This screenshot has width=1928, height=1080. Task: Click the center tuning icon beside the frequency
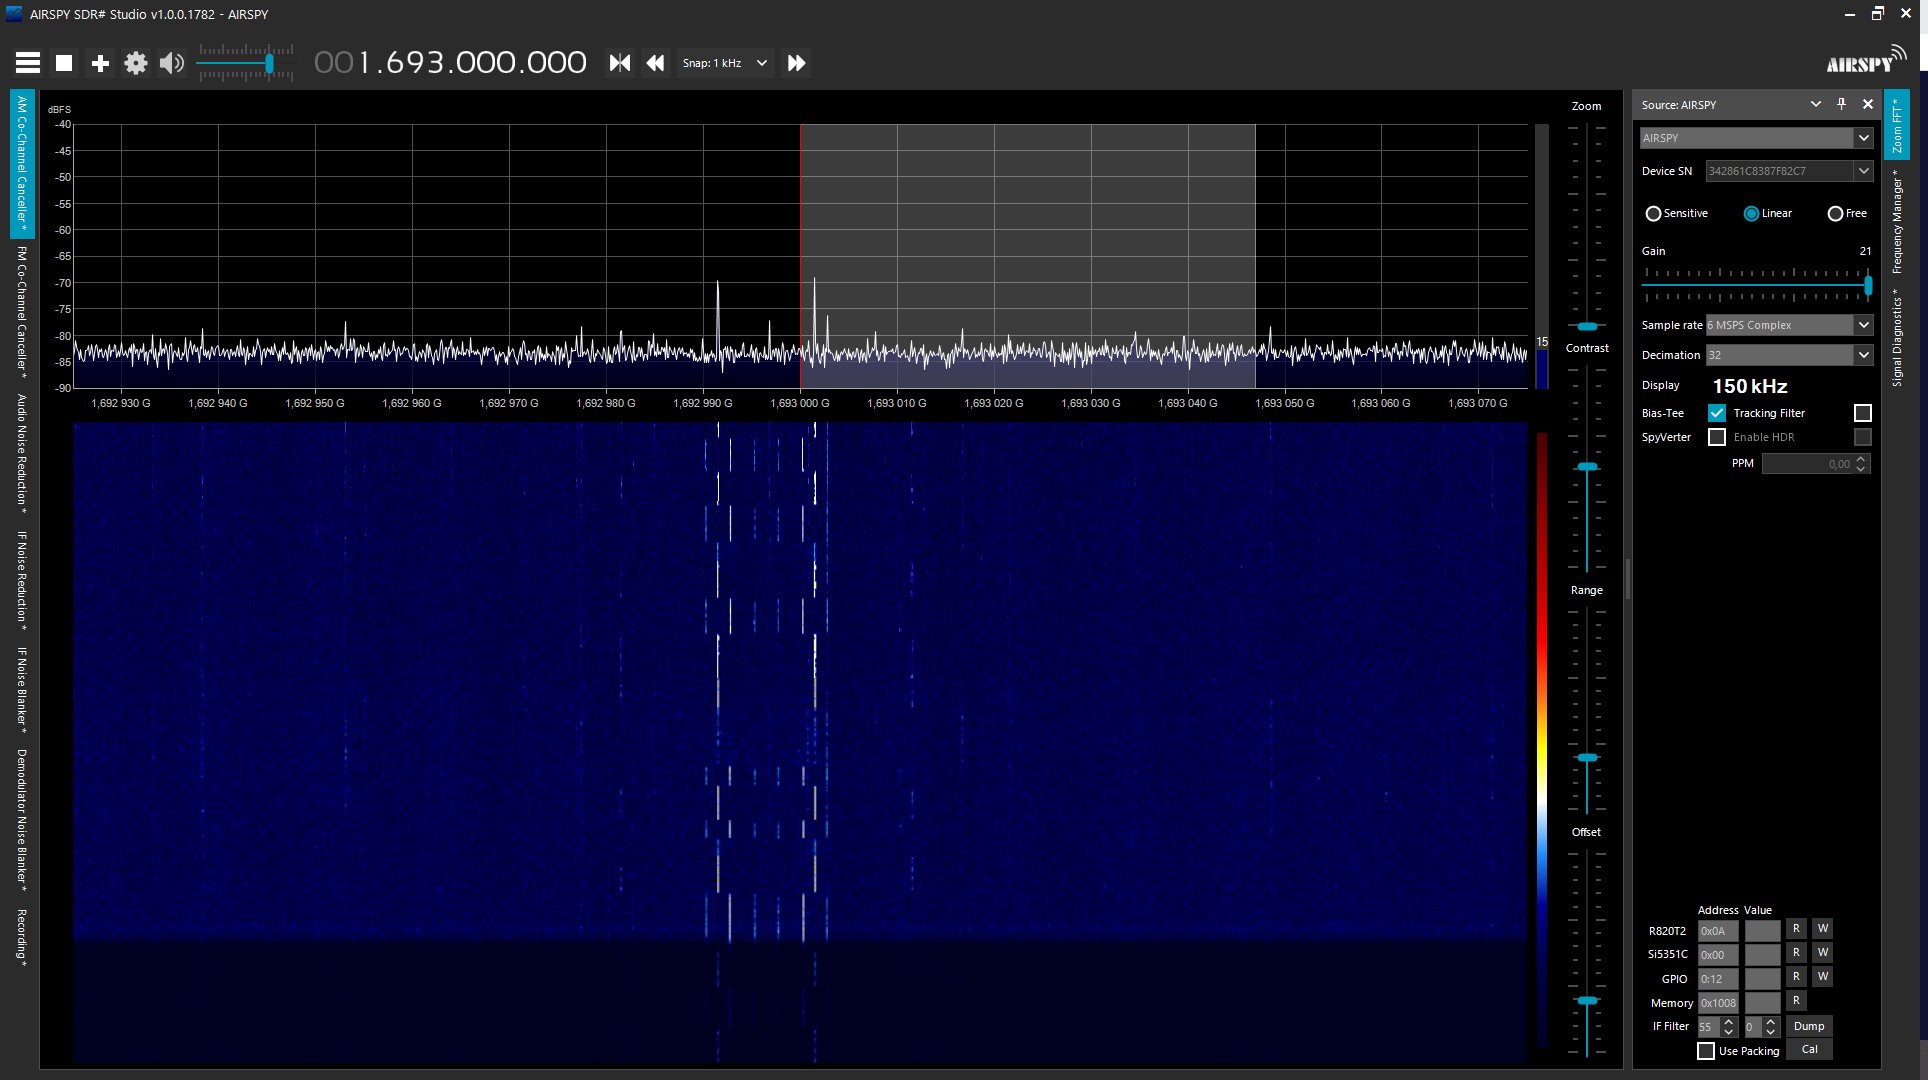click(x=620, y=63)
